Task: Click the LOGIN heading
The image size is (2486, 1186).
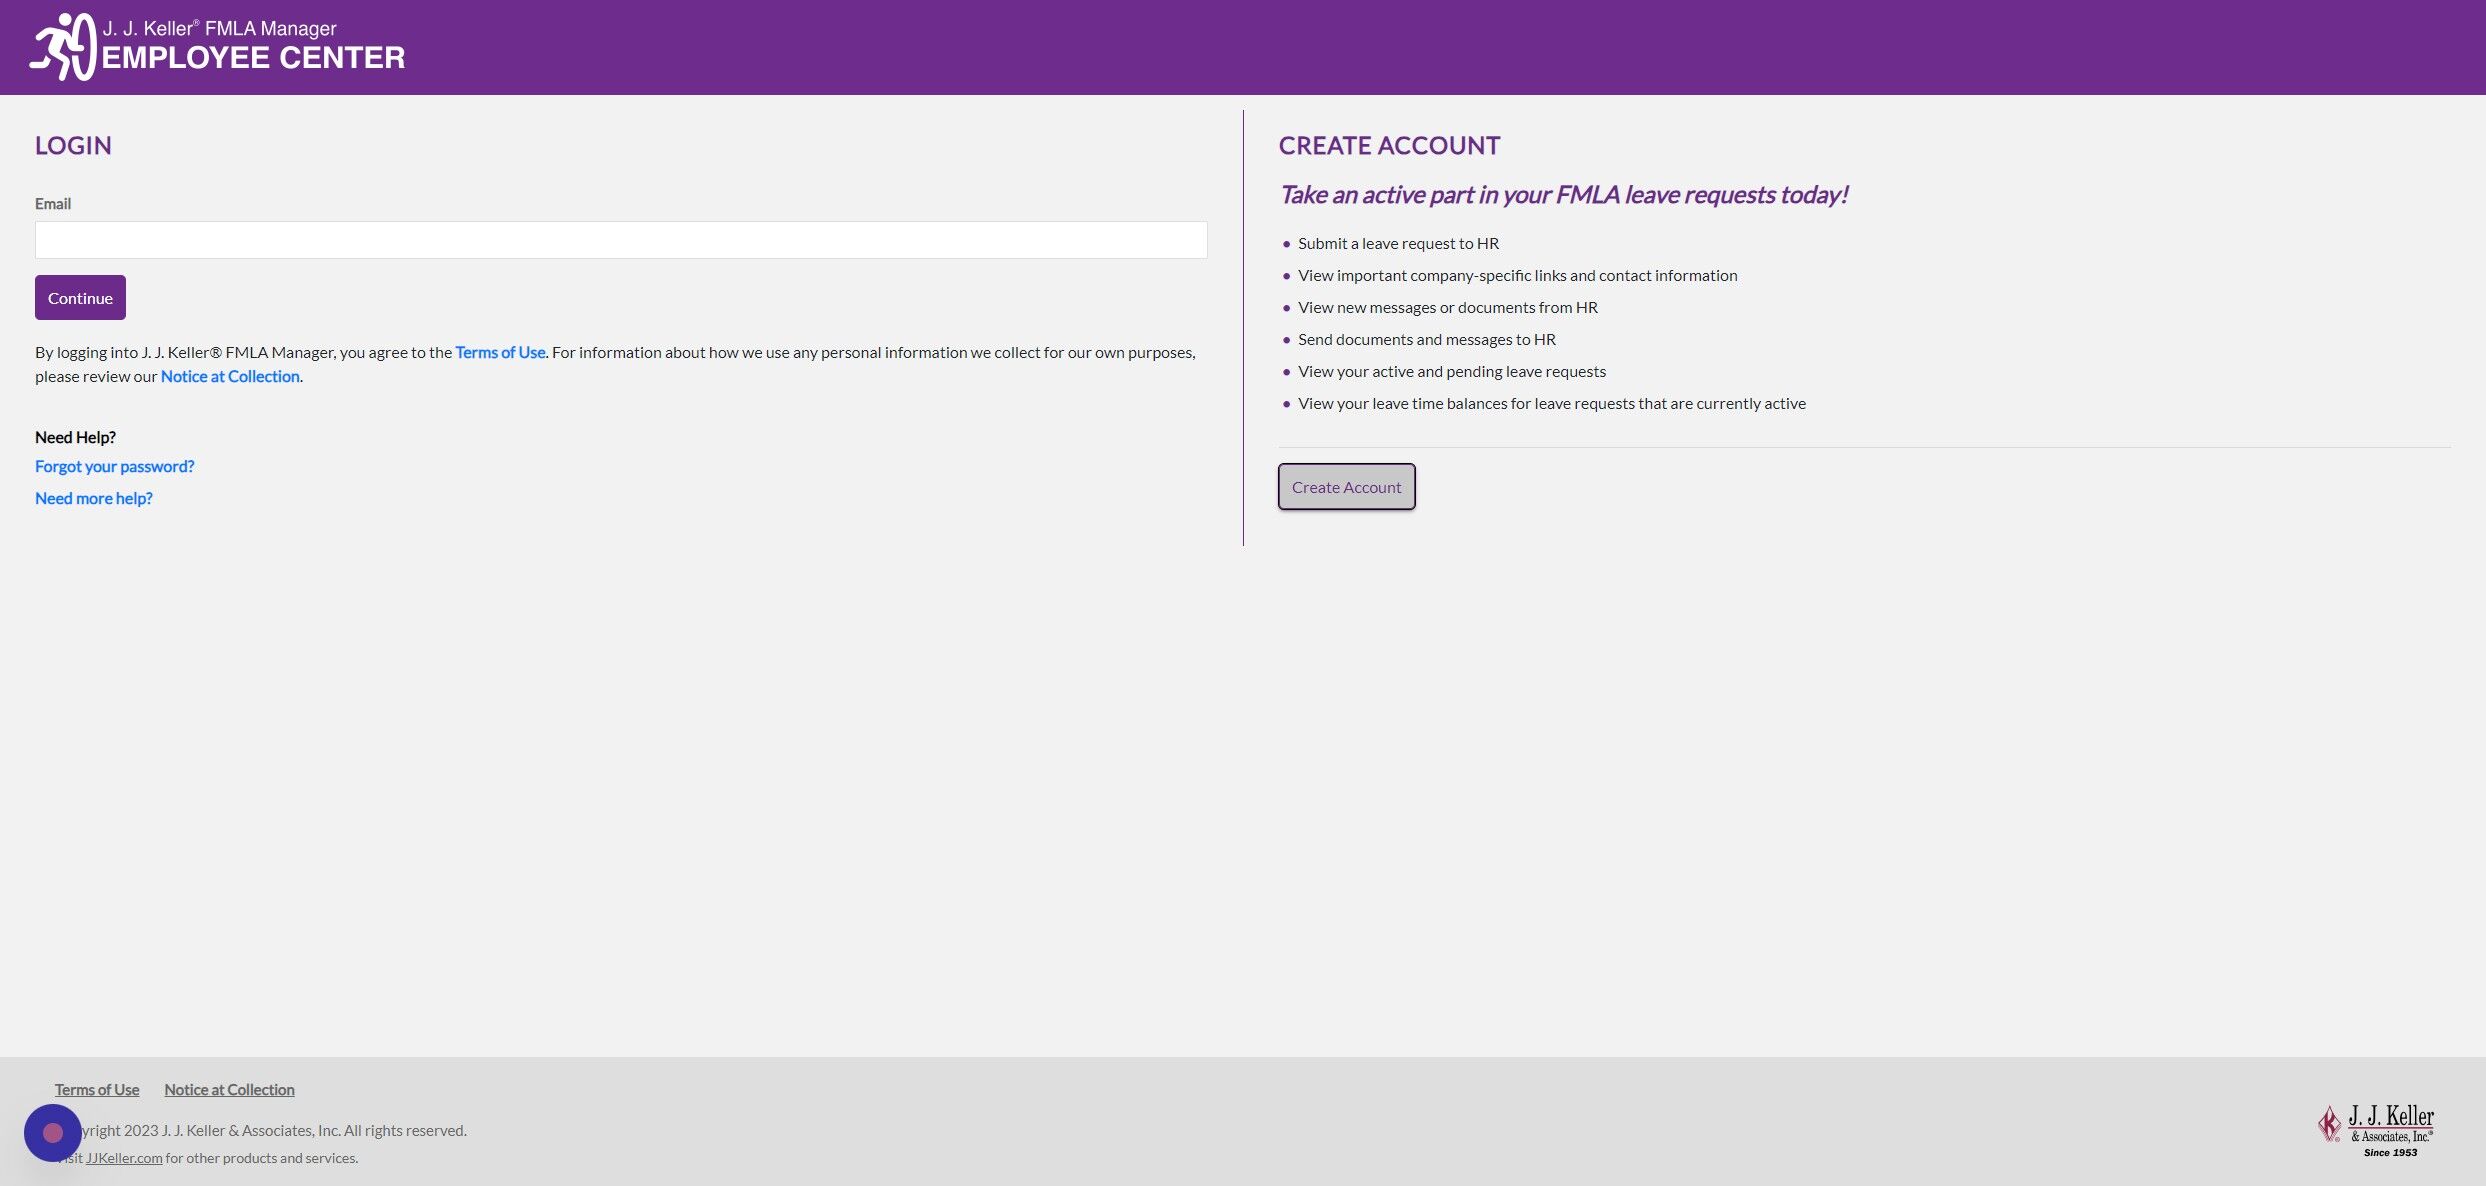Action: point(73,146)
